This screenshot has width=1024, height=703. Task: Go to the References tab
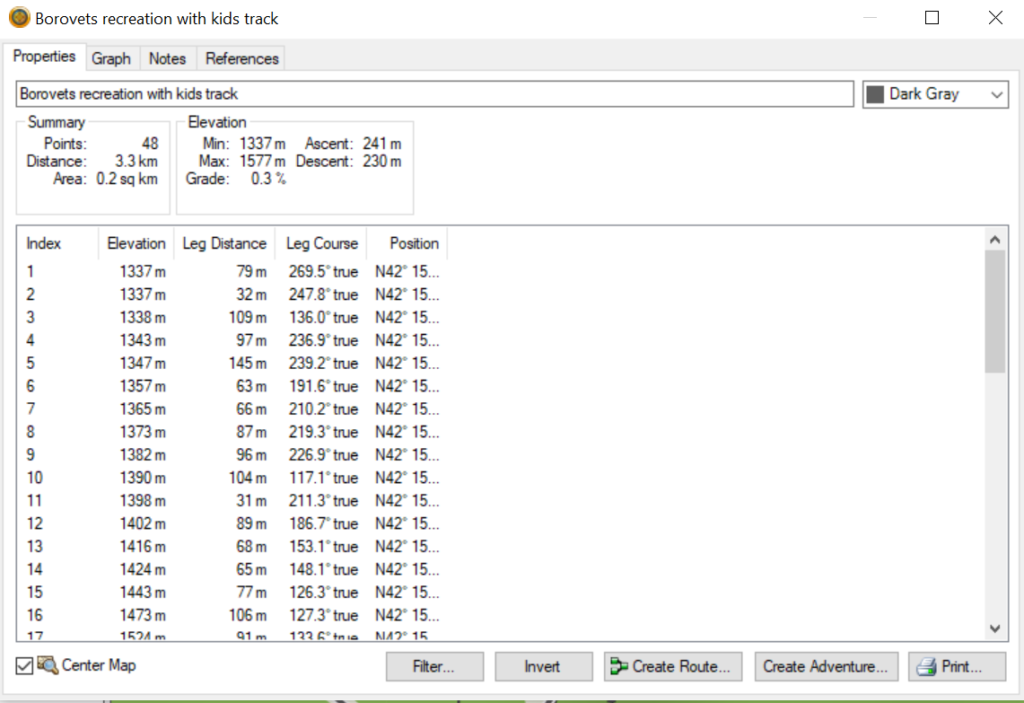tap(242, 58)
